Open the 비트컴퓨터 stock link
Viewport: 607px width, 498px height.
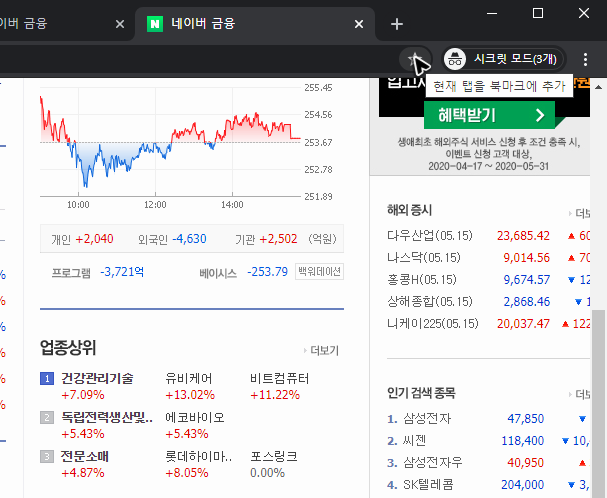click(279, 378)
